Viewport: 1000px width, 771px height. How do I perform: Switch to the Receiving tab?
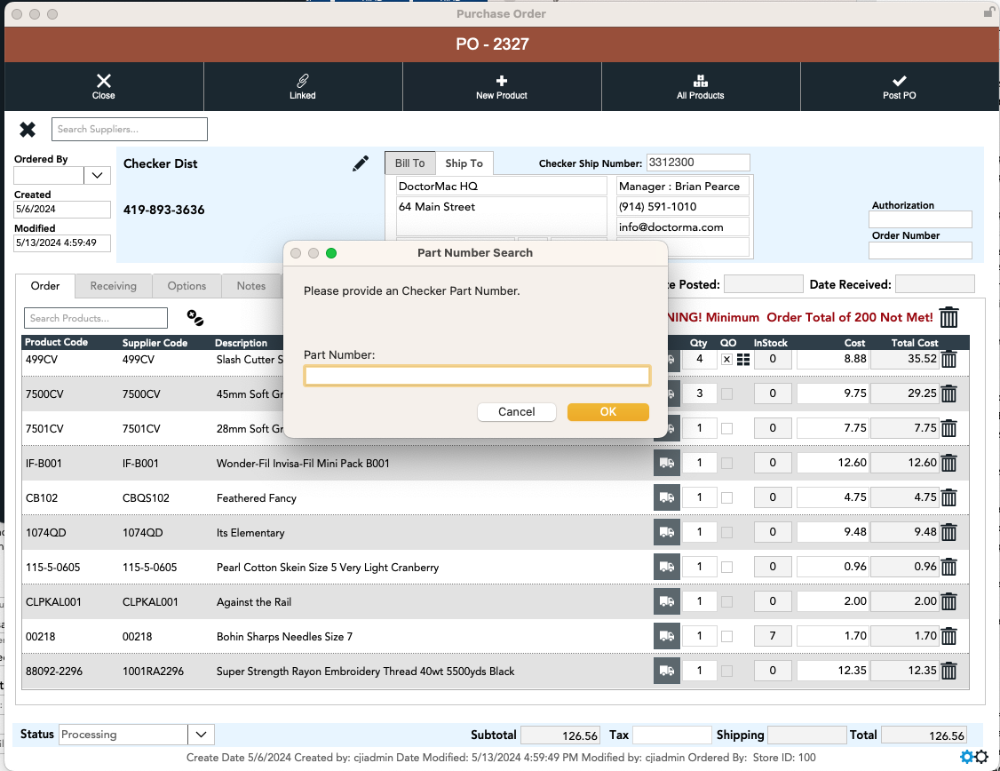click(113, 286)
